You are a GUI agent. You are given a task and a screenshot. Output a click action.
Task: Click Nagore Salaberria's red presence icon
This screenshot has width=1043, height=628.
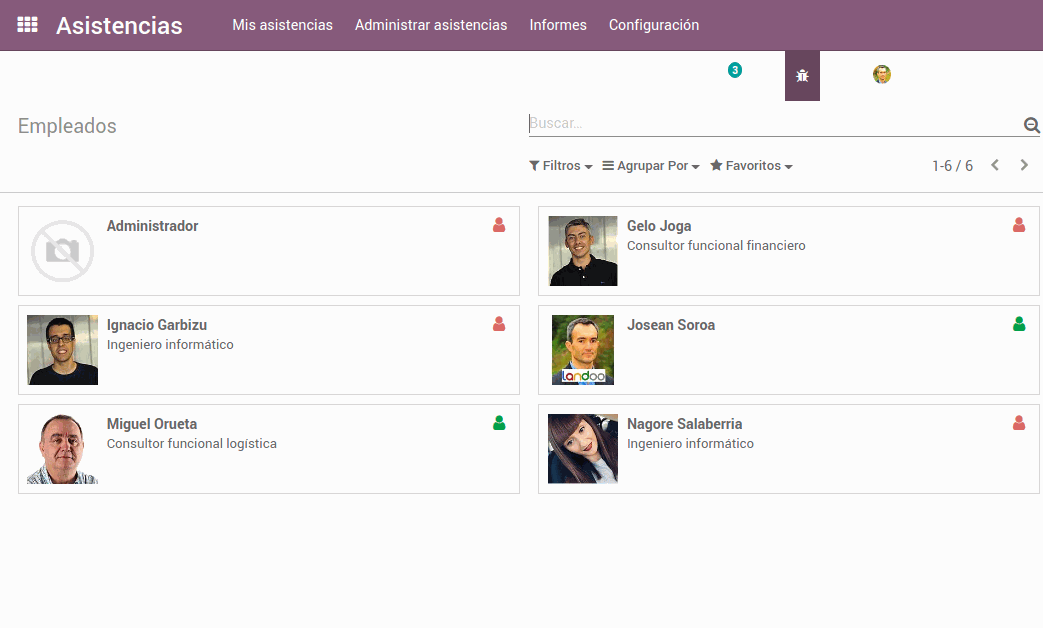click(x=1019, y=423)
